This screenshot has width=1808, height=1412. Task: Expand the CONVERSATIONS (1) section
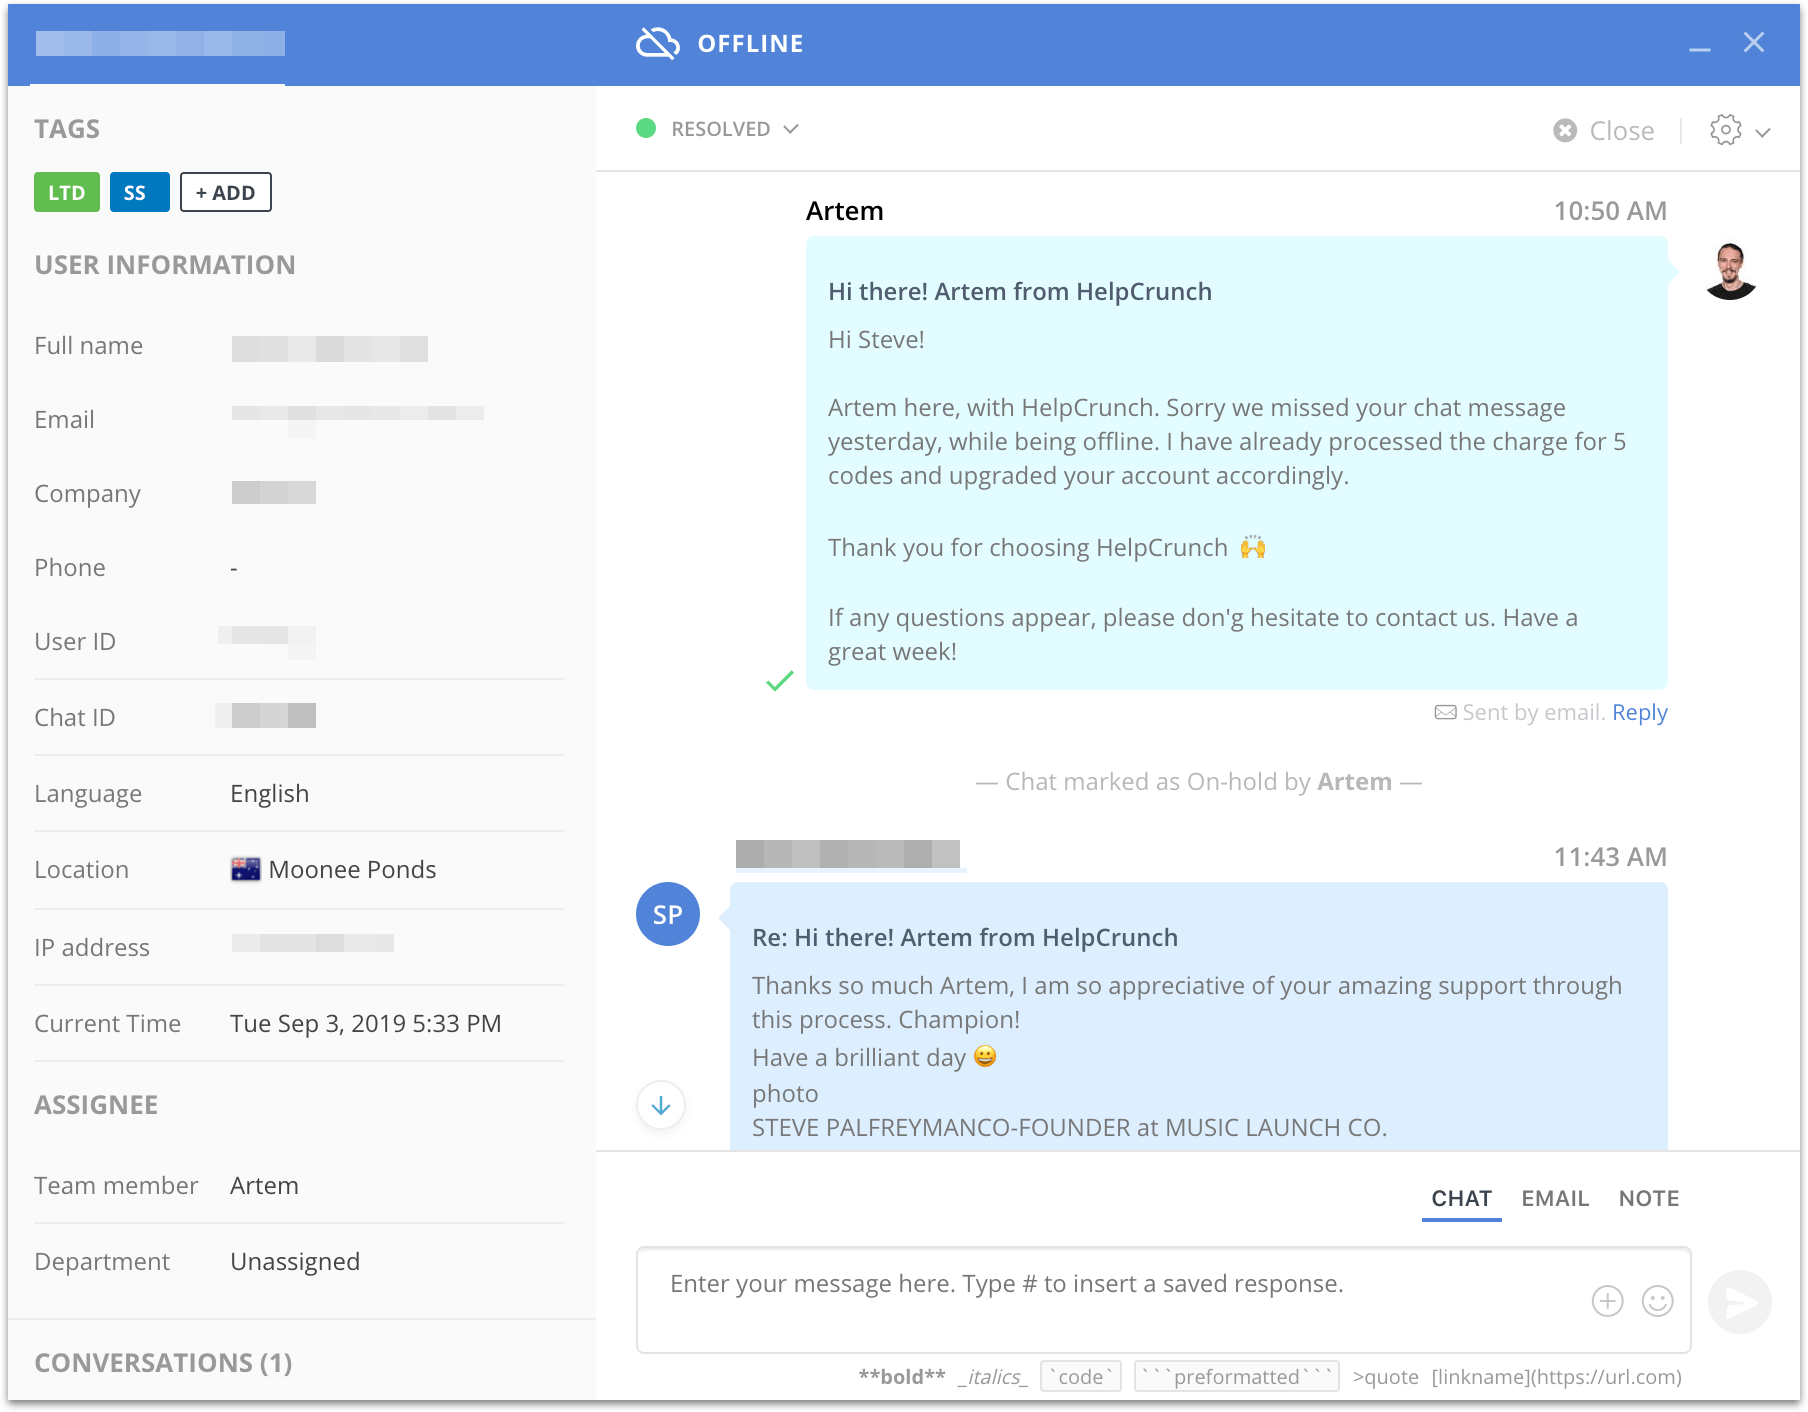point(163,1363)
